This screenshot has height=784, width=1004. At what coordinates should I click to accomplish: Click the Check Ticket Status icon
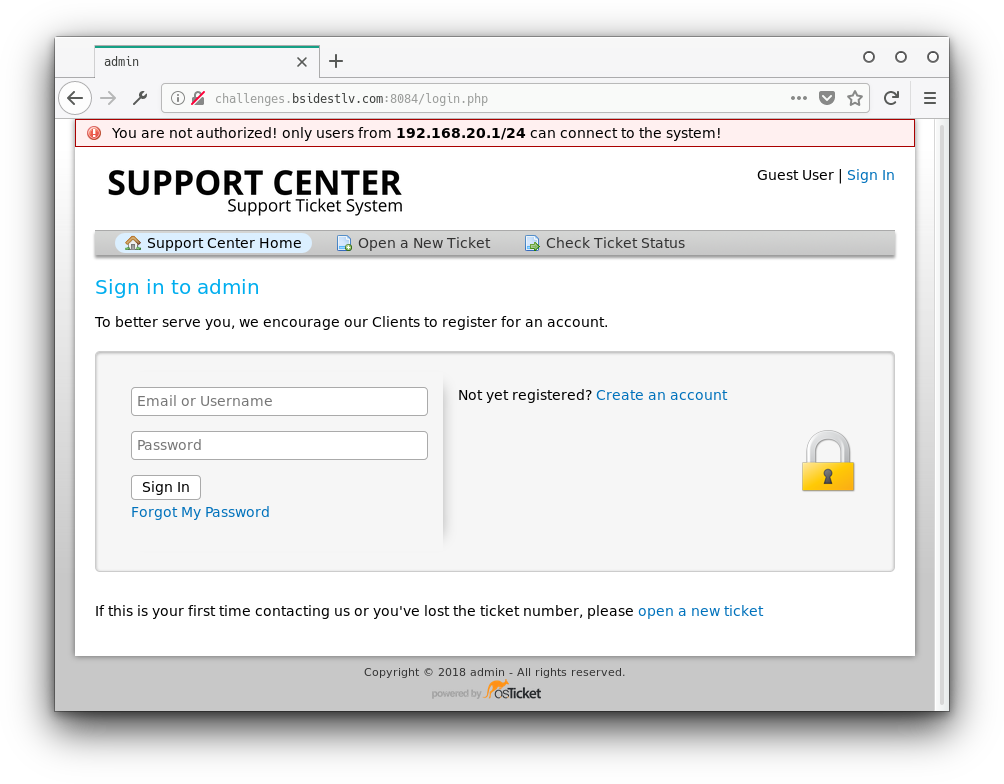tap(531, 242)
